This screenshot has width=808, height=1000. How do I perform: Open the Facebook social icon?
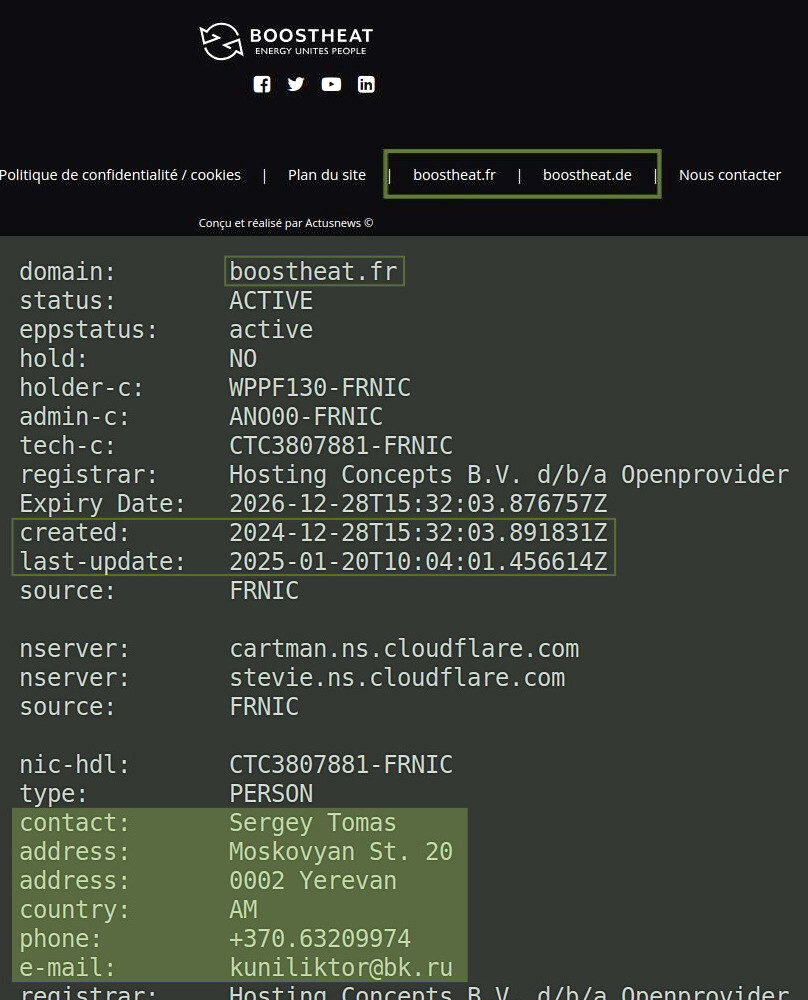(262, 84)
